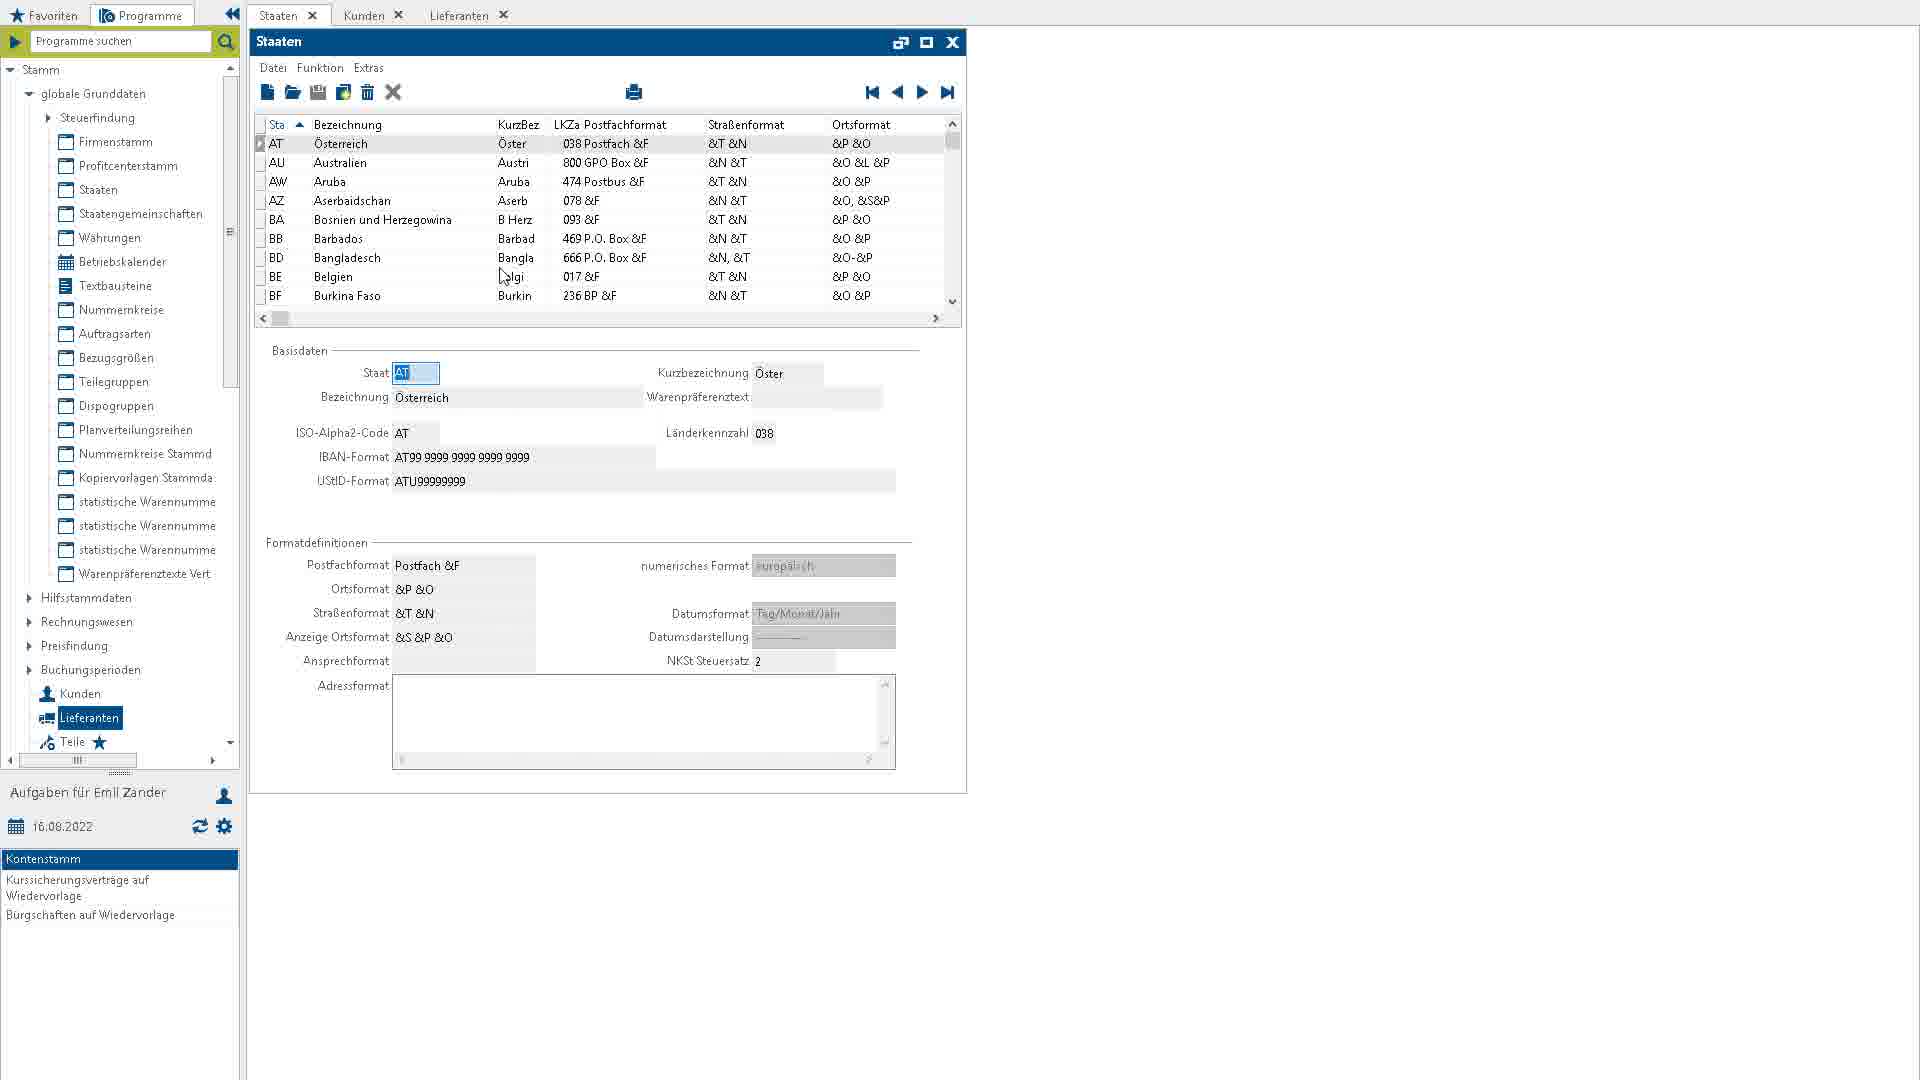Go to previous record arrow
The width and height of the screenshot is (1920, 1080).
coord(897,92)
